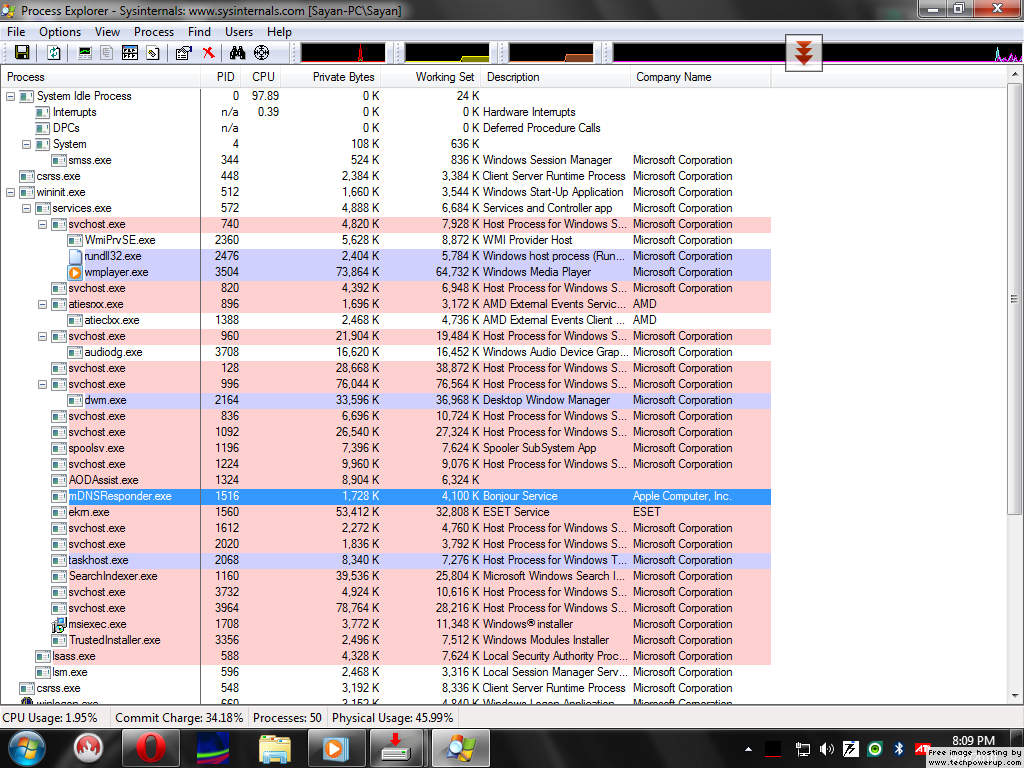Open the Find menu
Screen dimensions: 1024x768
click(199, 32)
